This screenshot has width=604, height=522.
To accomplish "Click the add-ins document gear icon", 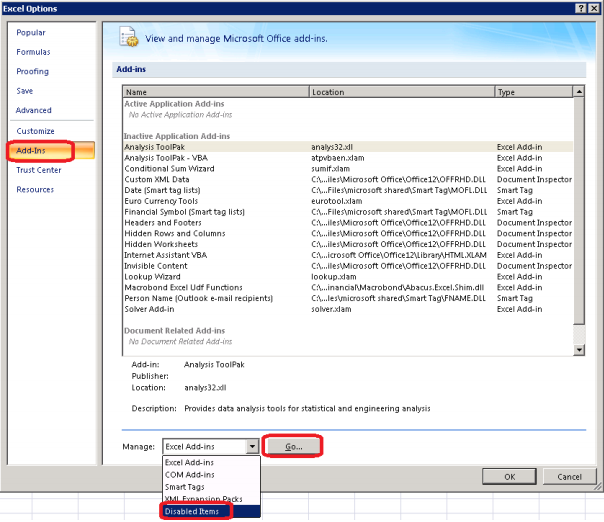I will pyautogui.click(x=129, y=37).
